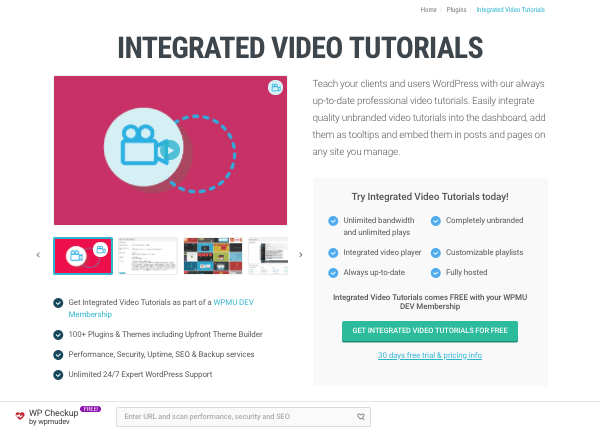
Task: Click WP Checkup by wpmudev label
Action: 54,417
